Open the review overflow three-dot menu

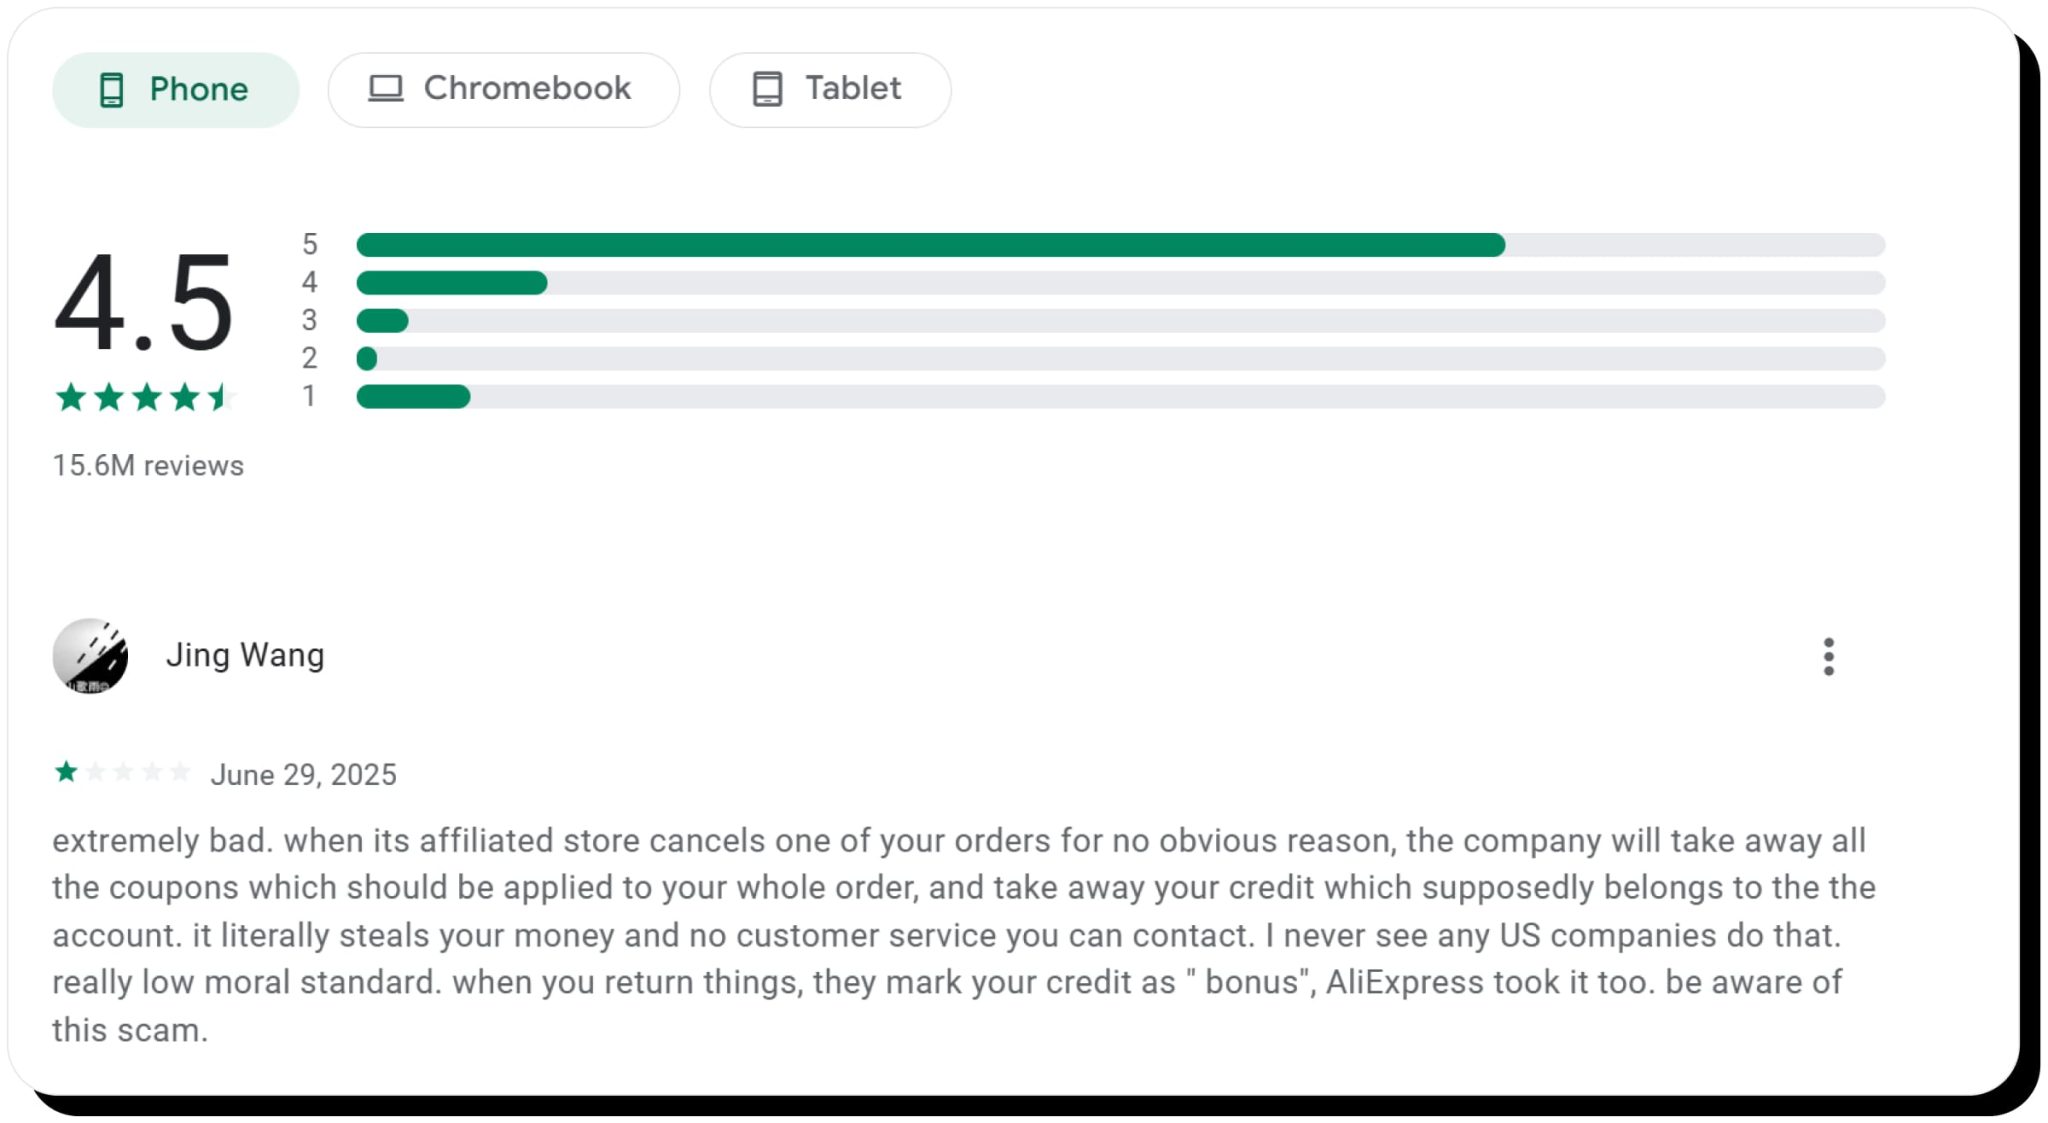[x=1829, y=656]
